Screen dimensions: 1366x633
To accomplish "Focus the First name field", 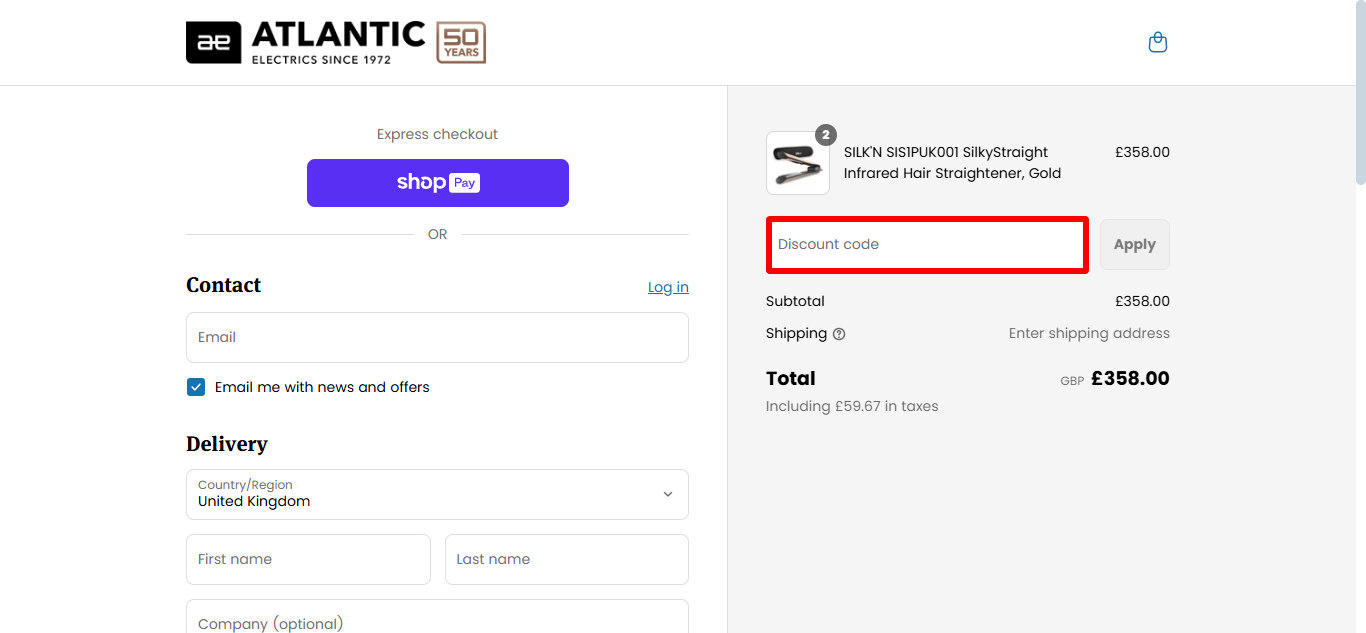I will [x=308, y=559].
